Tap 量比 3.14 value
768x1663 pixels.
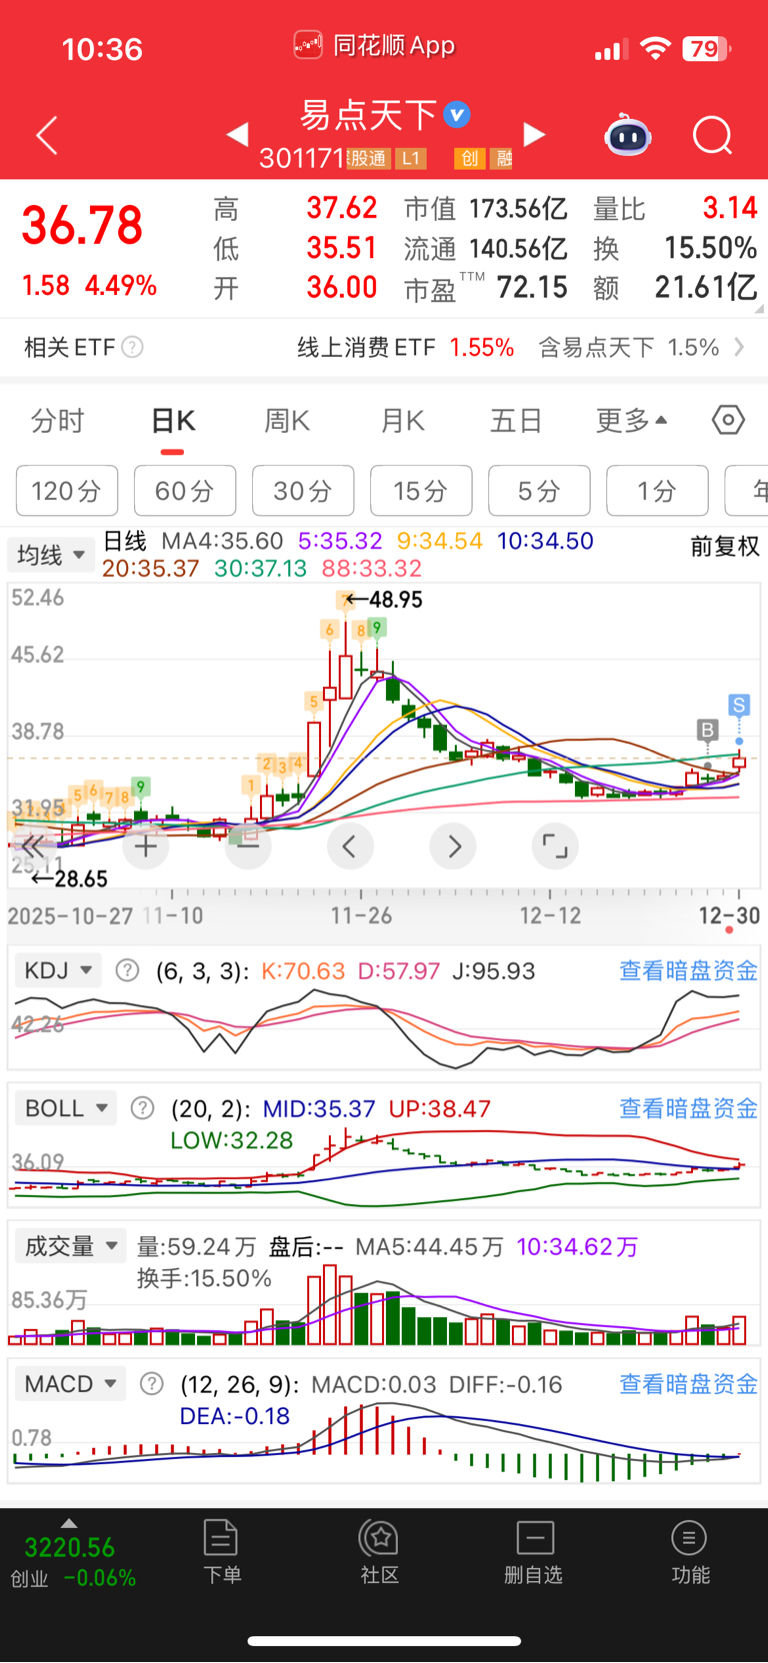675,208
